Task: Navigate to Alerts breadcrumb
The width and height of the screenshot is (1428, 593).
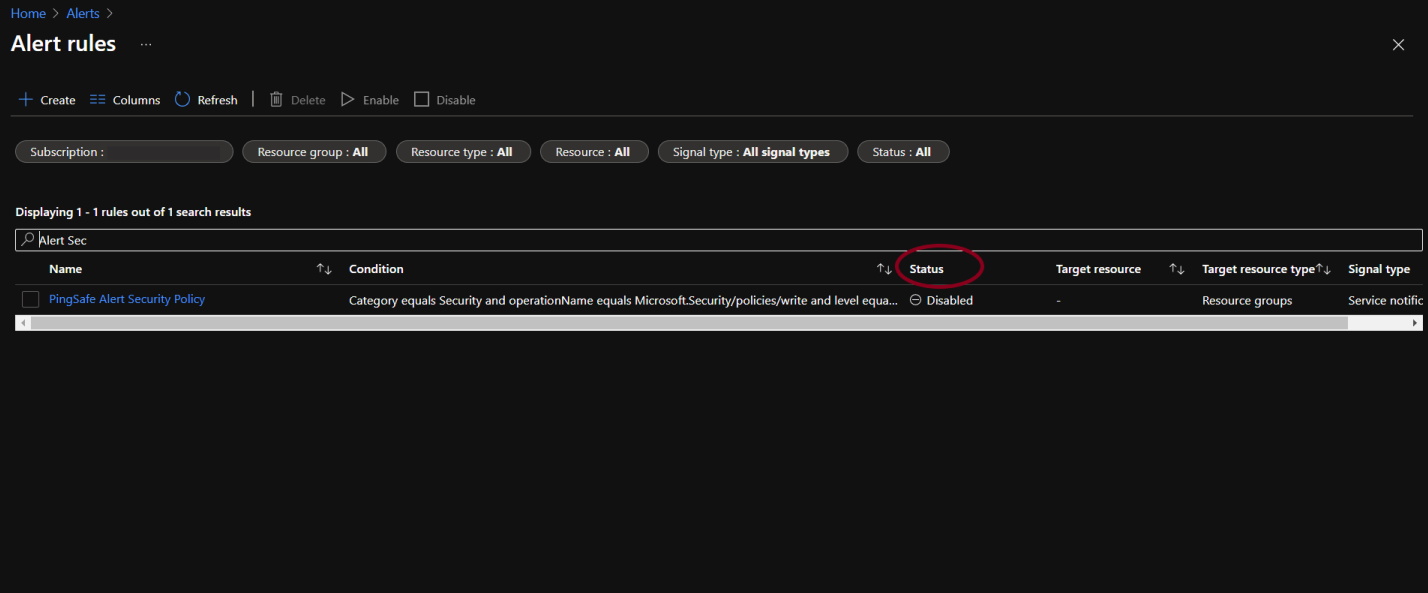Action: pos(83,14)
